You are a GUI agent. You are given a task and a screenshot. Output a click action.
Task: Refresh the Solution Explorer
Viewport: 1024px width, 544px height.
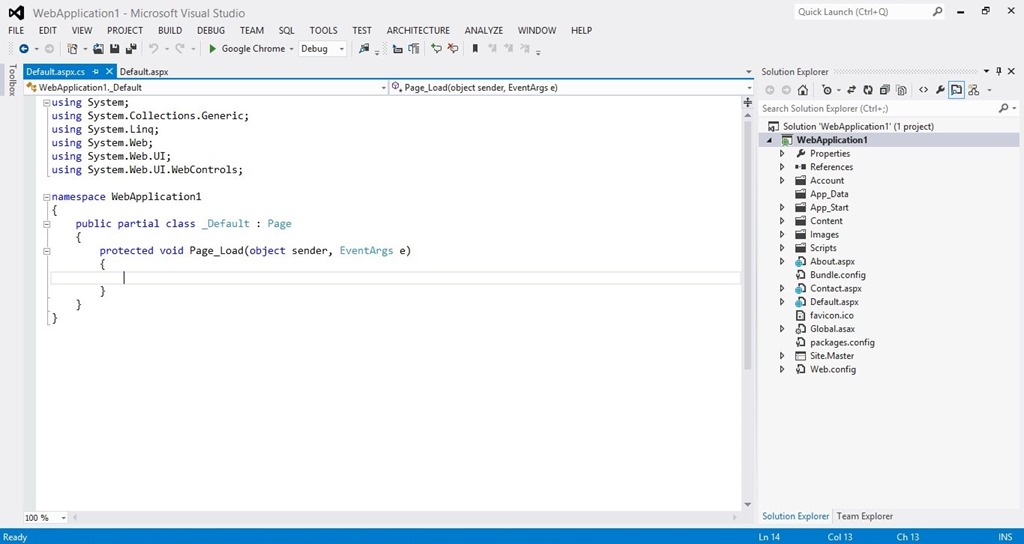coord(868,90)
